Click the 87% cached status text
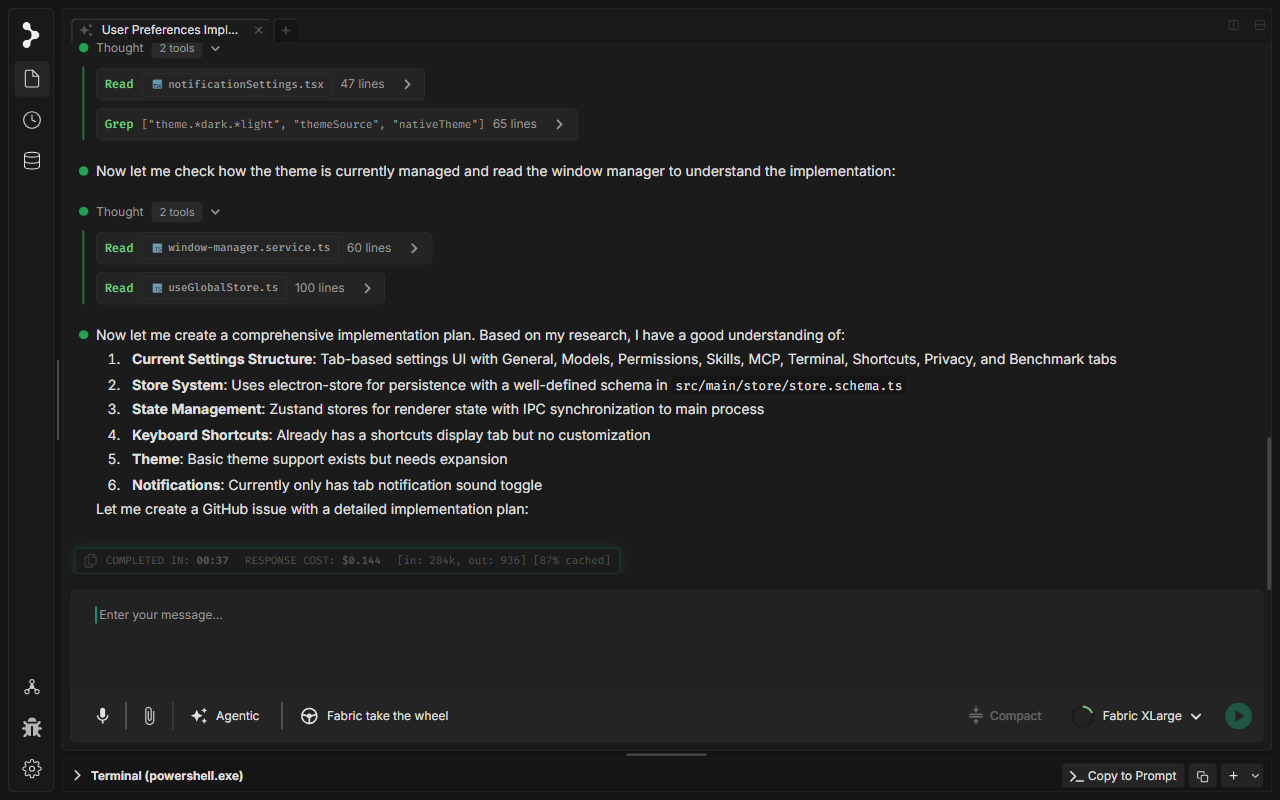The height and width of the screenshot is (800, 1280). (x=572, y=561)
